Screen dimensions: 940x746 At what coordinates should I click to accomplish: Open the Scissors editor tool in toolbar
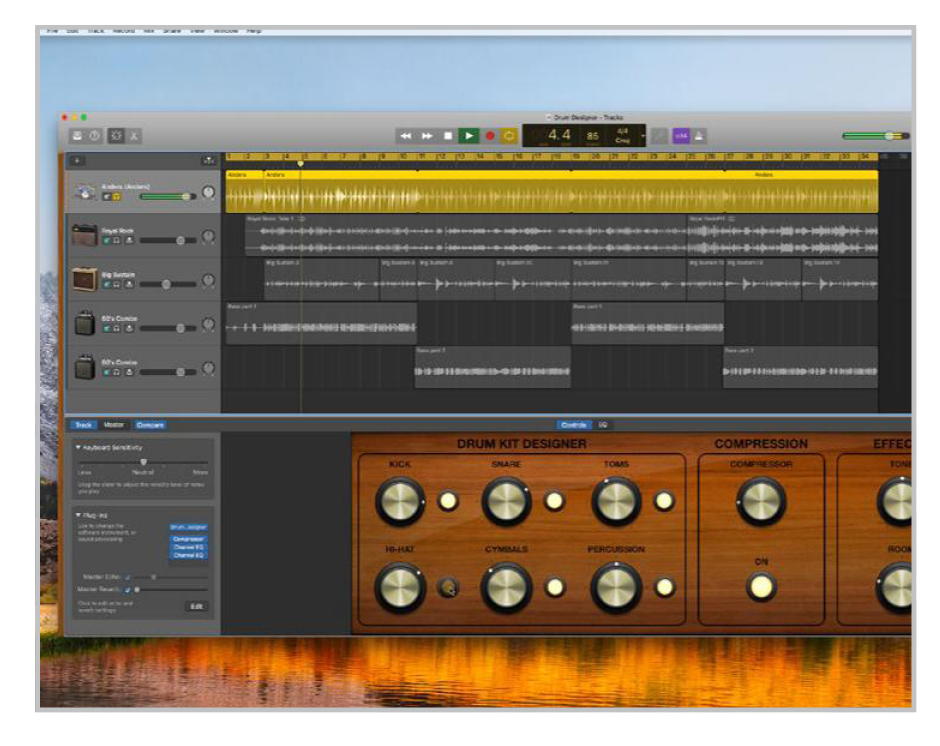[134, 135]
